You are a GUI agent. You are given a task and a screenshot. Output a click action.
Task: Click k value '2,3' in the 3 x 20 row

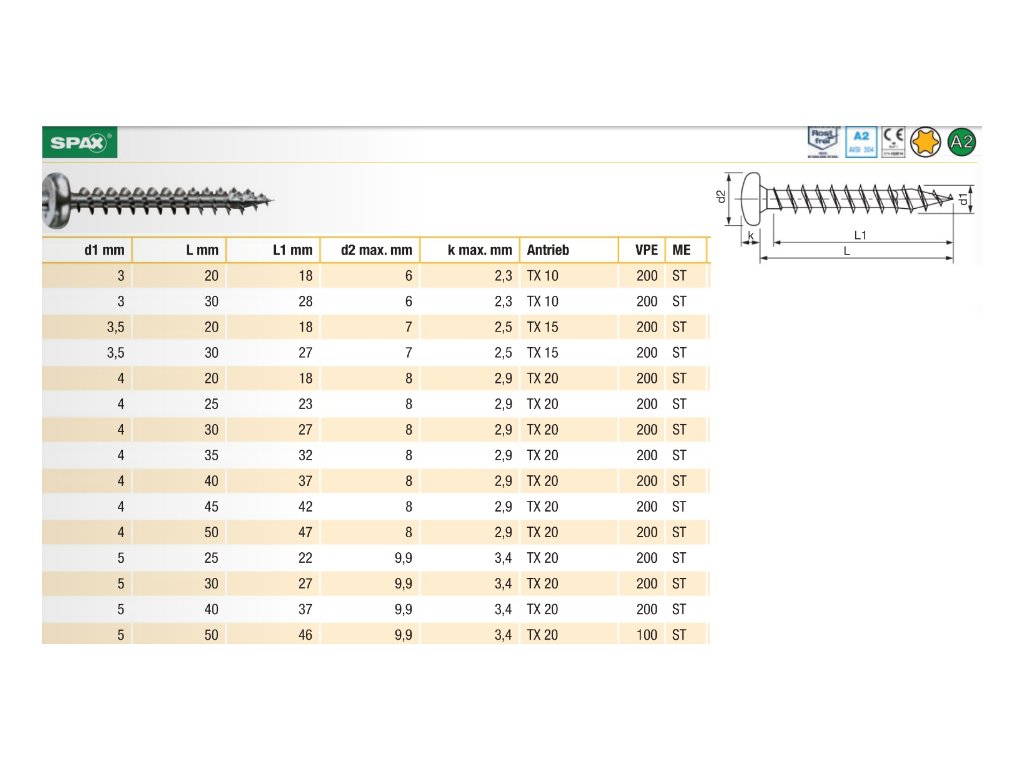point(503,276)
